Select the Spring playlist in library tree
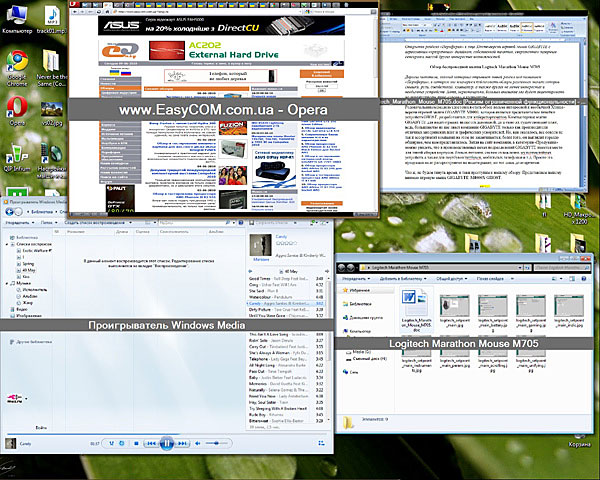The height and width of the screenshot is (480, 600). [x=25, y=264]
